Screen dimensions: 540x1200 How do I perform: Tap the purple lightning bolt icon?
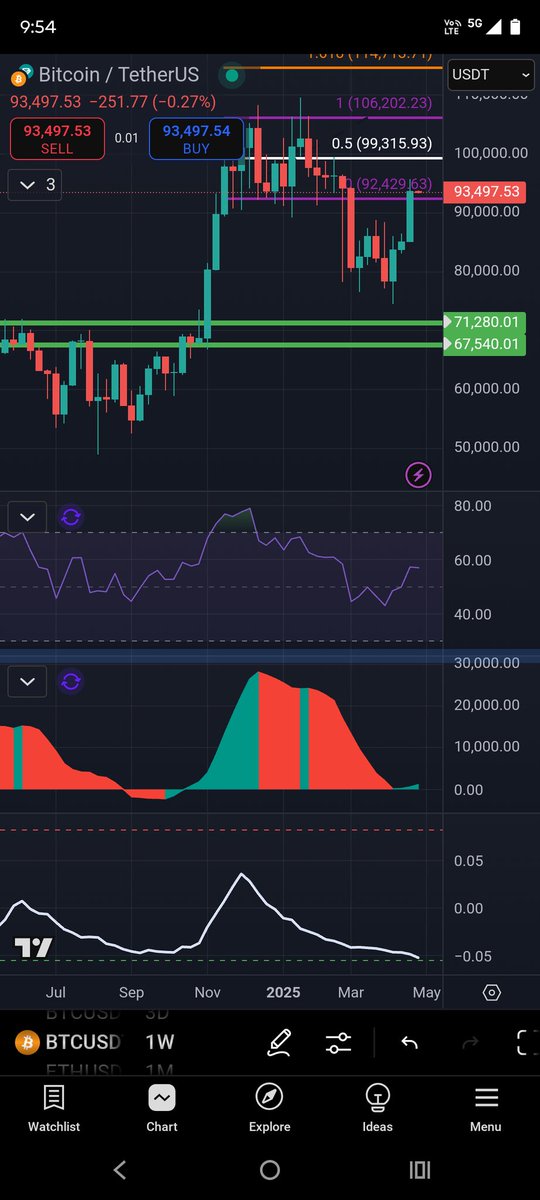418,475
